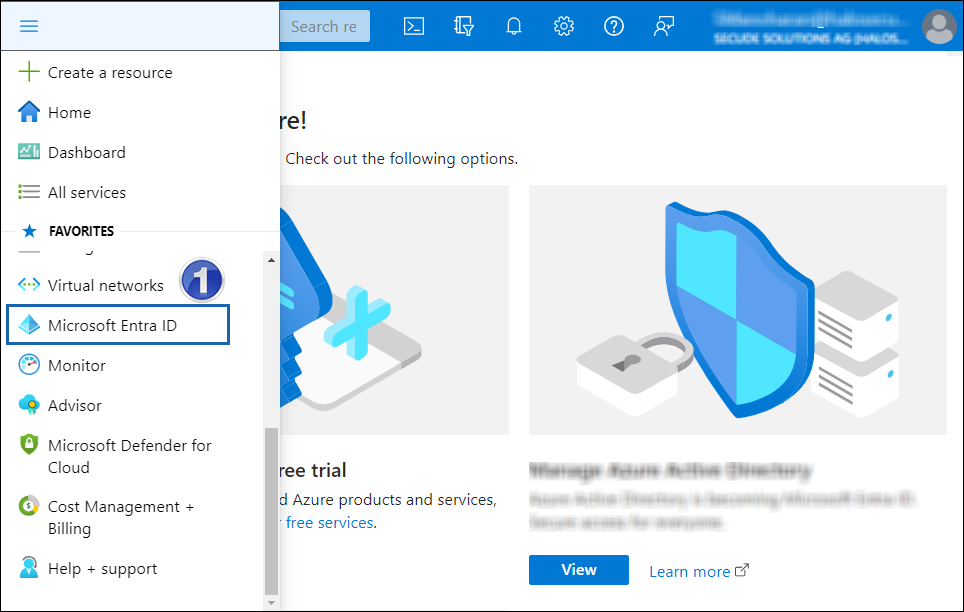This screenshot has width=964, height=612.
Task: Click the search resources input field
Action: pos(324,26)
